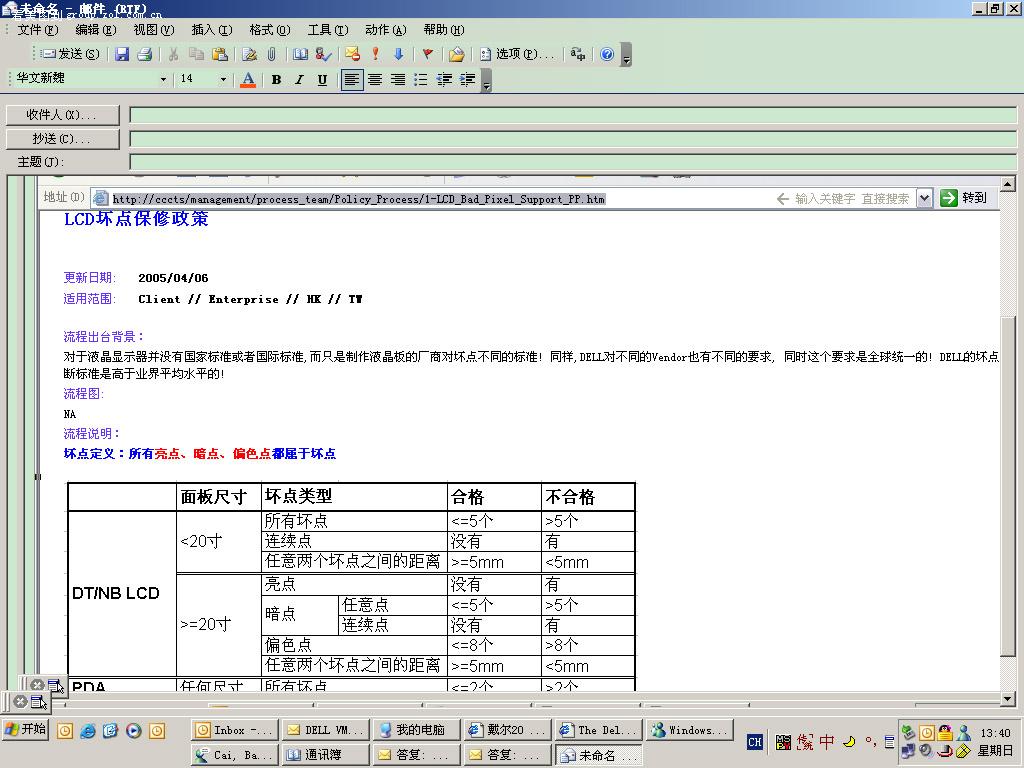Viewport: 1024px width, 768px height.
Task: Open the font color picker
Action: tap(248, 80)
